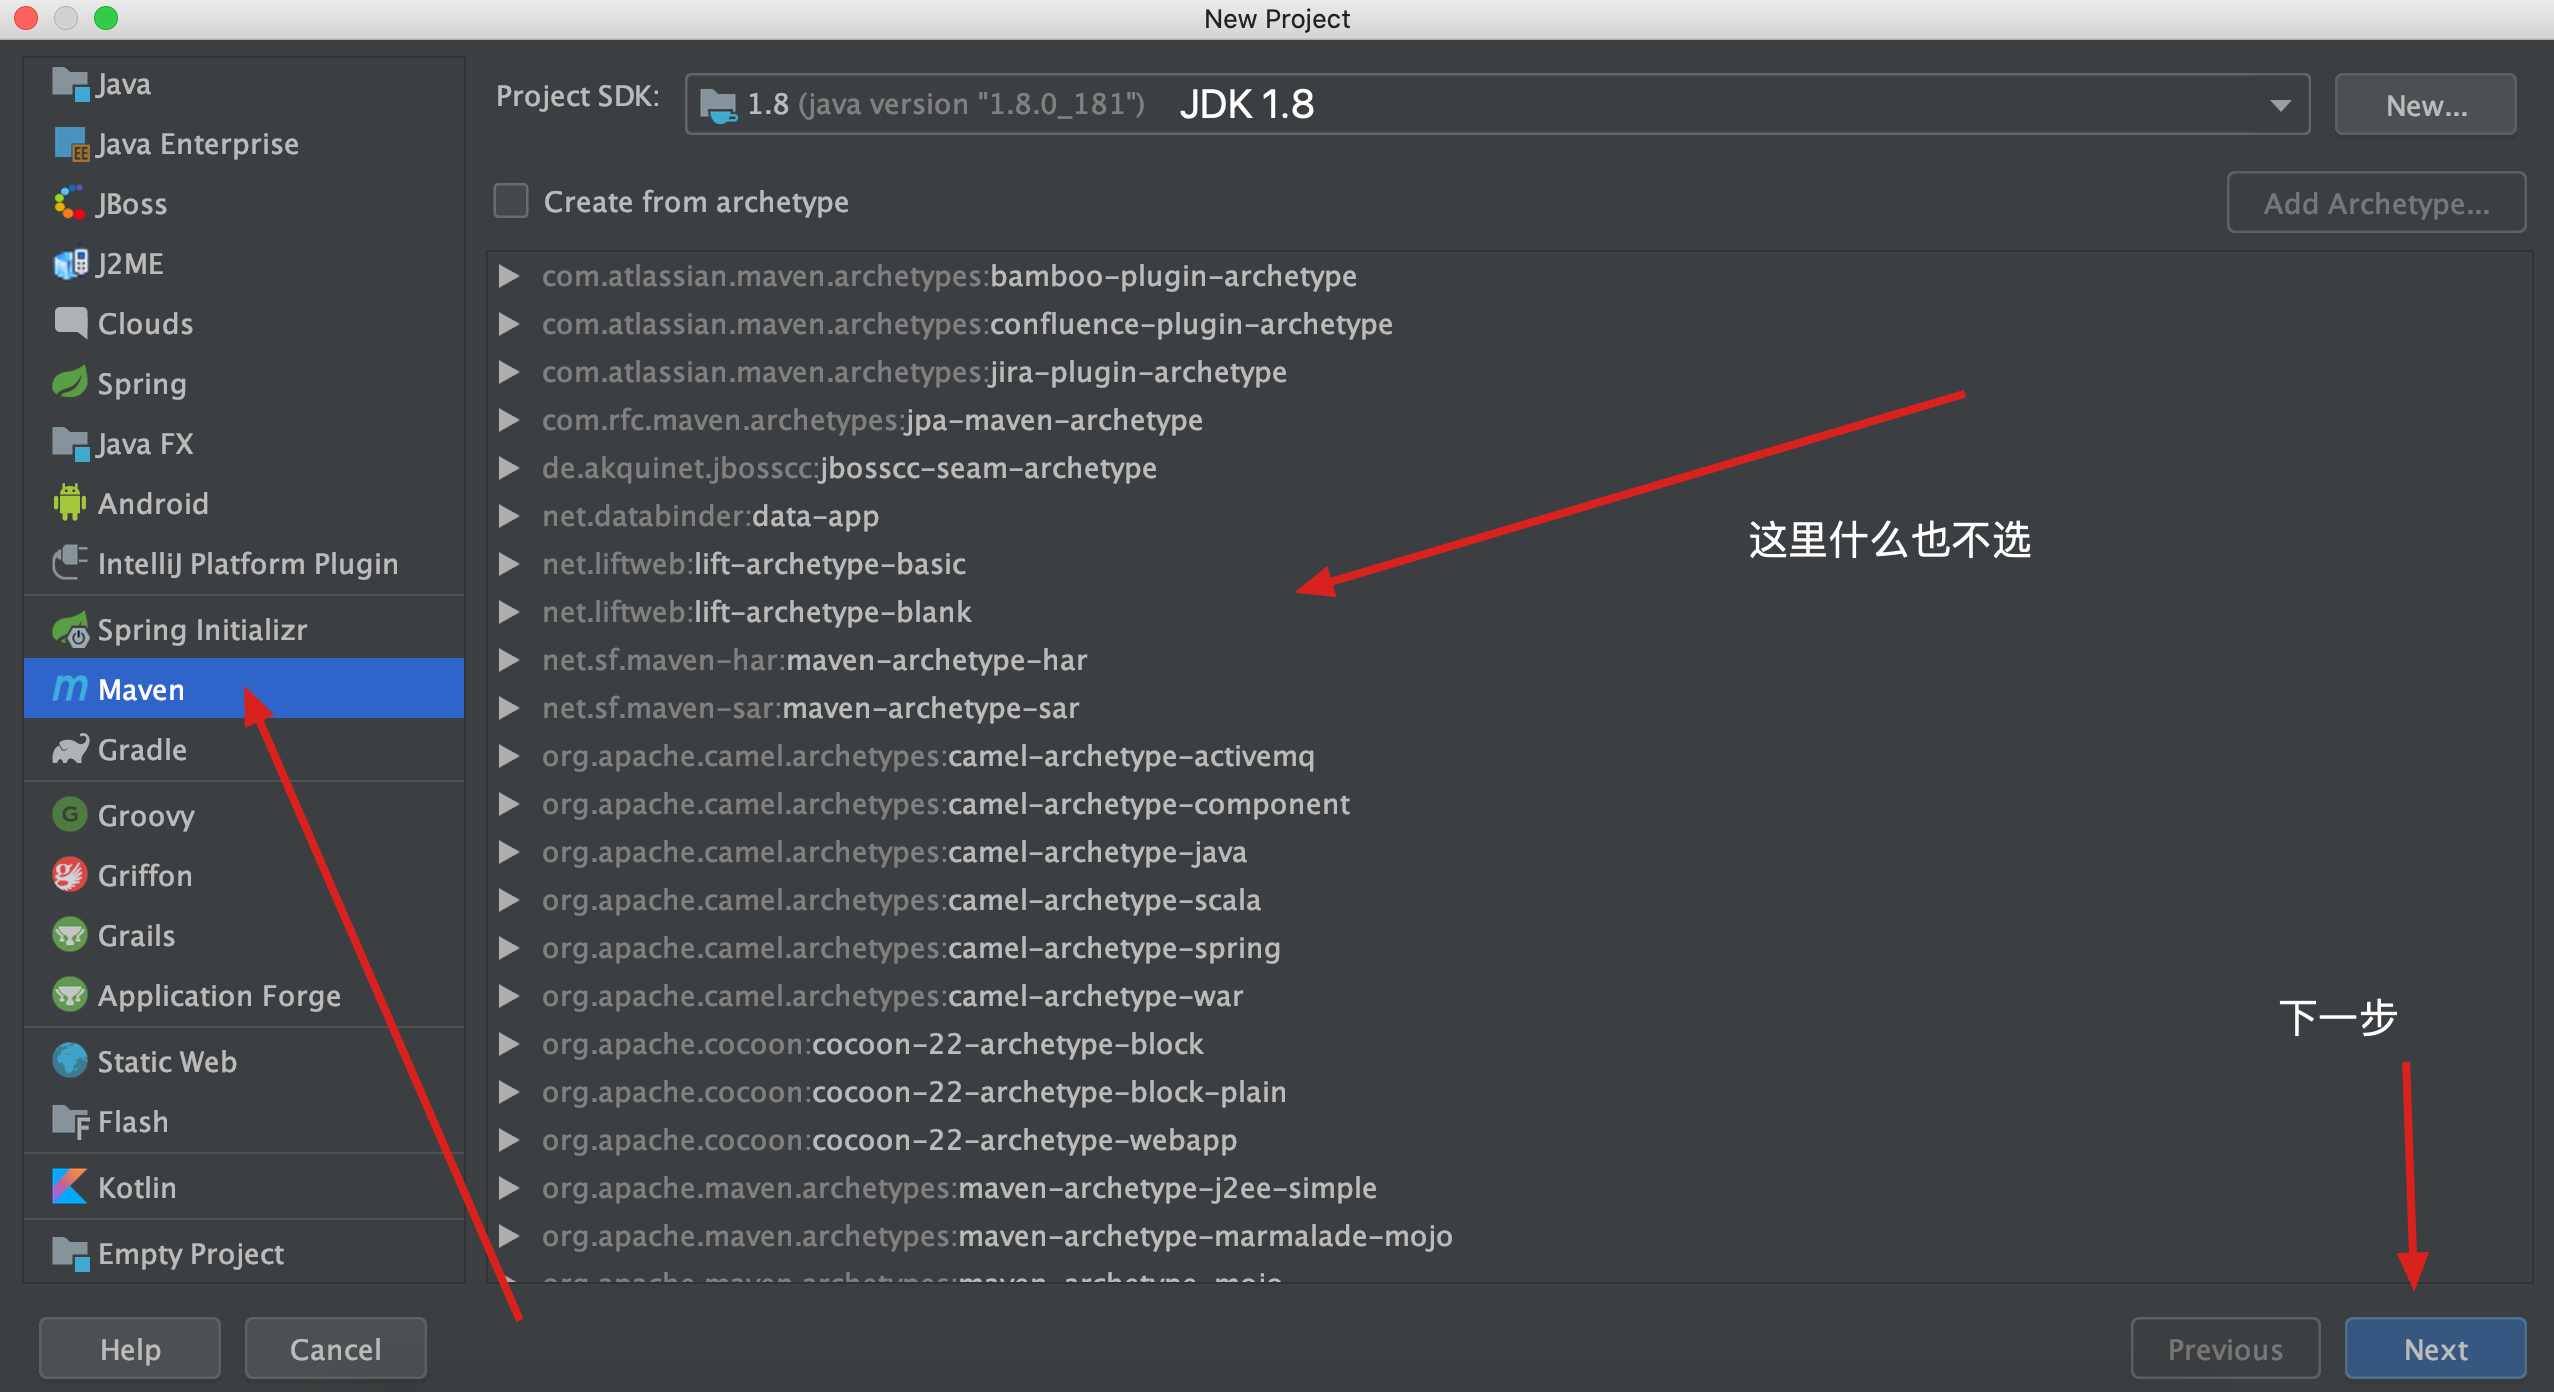Select the Spring Initializr icon
This screenshot has height=1392, width=2554.
[70, 630]
